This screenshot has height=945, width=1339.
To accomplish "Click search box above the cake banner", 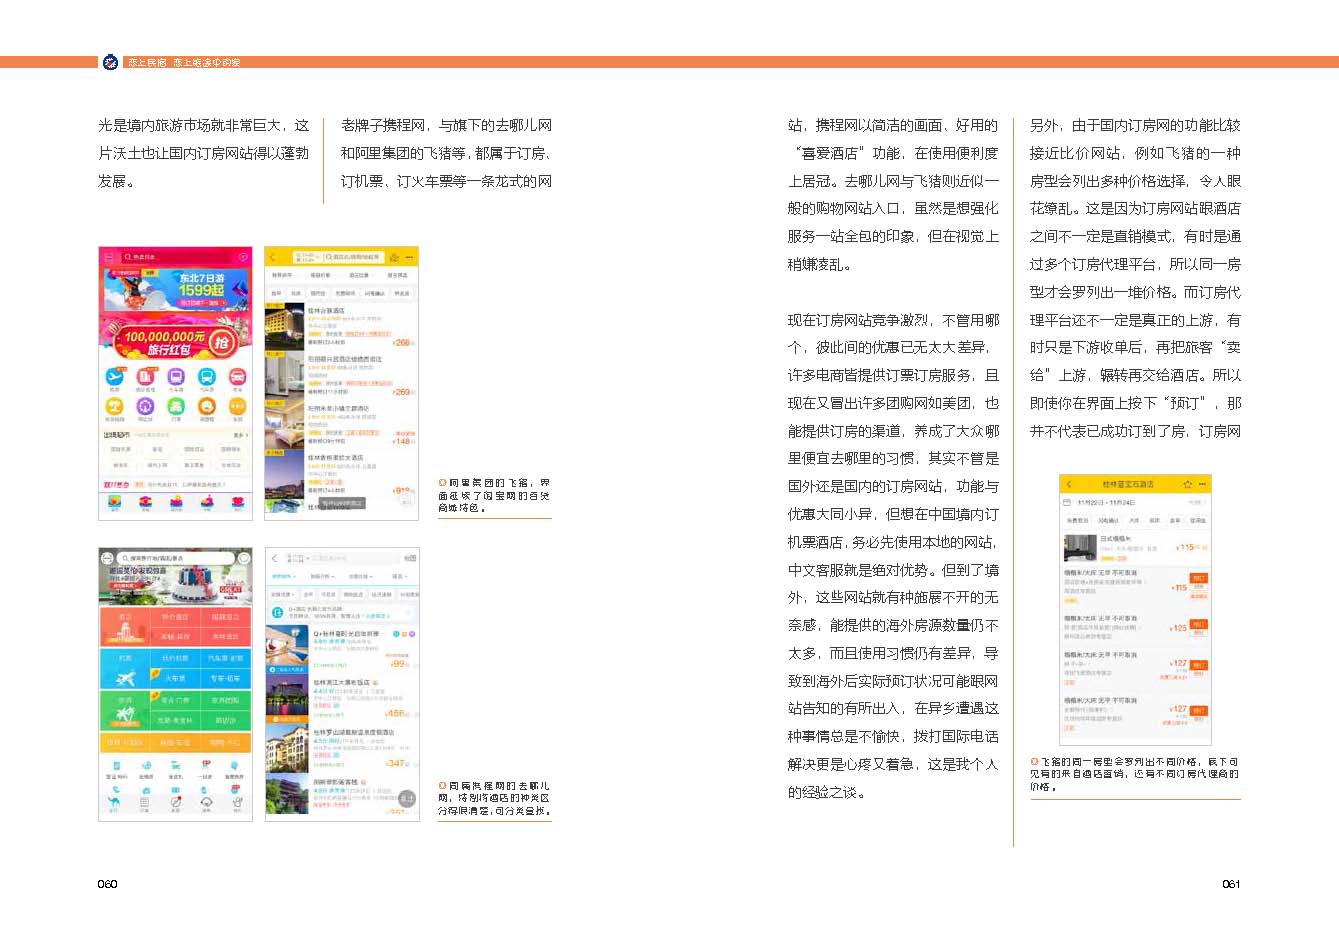I will click(175, 558).
